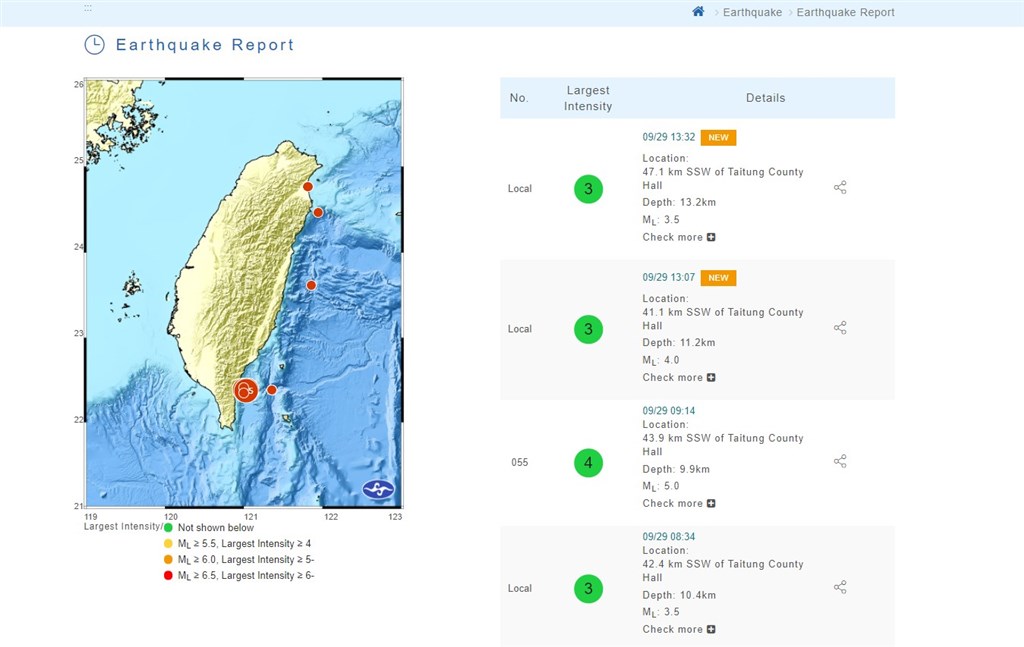Open the 09/29 09:14 report timestamp
Screen dimensions: 1024x647
[668, 411]
